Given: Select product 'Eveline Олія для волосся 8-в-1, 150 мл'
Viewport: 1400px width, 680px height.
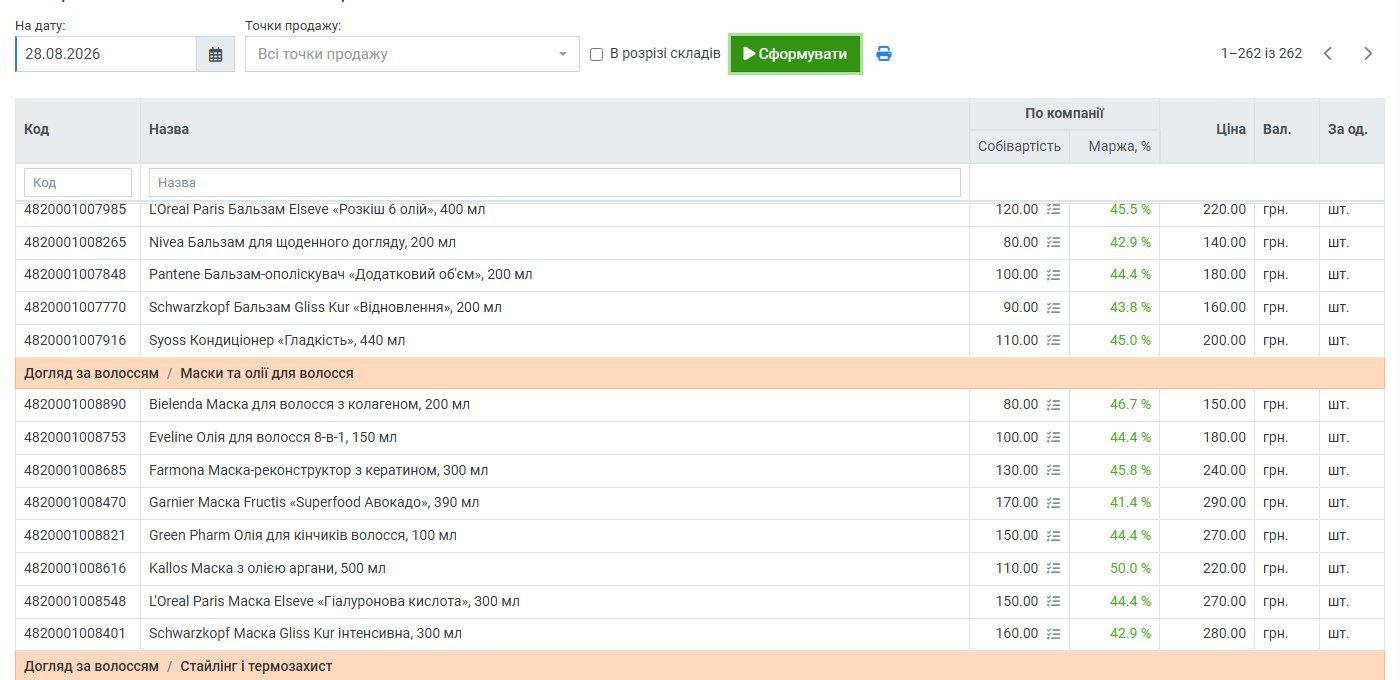Looking at the screenshot, I should coord(273,438).
